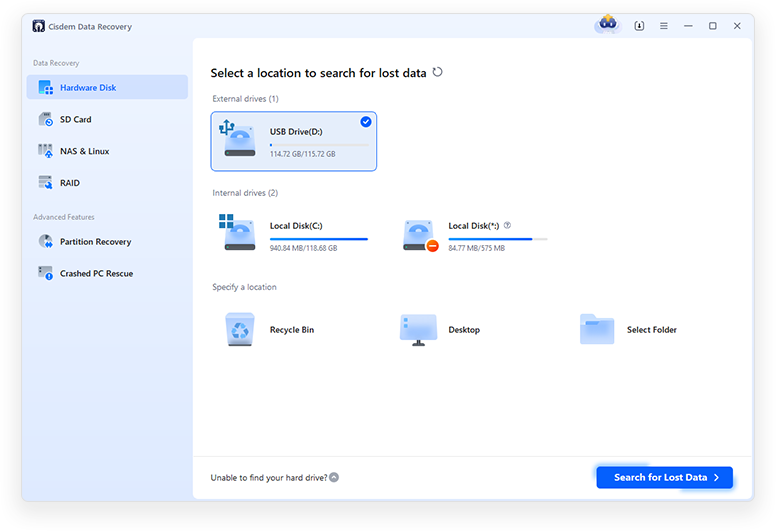
Task: Click the USB Drive(D:) drive icon
Action: (238, 139)
